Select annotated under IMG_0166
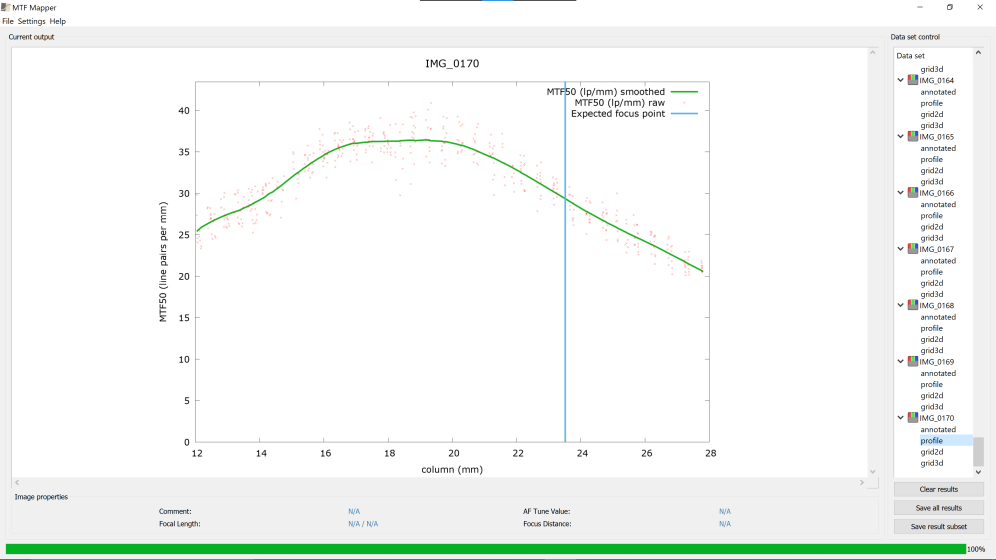This screenshot has height=560, width=996. coord(938,204)
